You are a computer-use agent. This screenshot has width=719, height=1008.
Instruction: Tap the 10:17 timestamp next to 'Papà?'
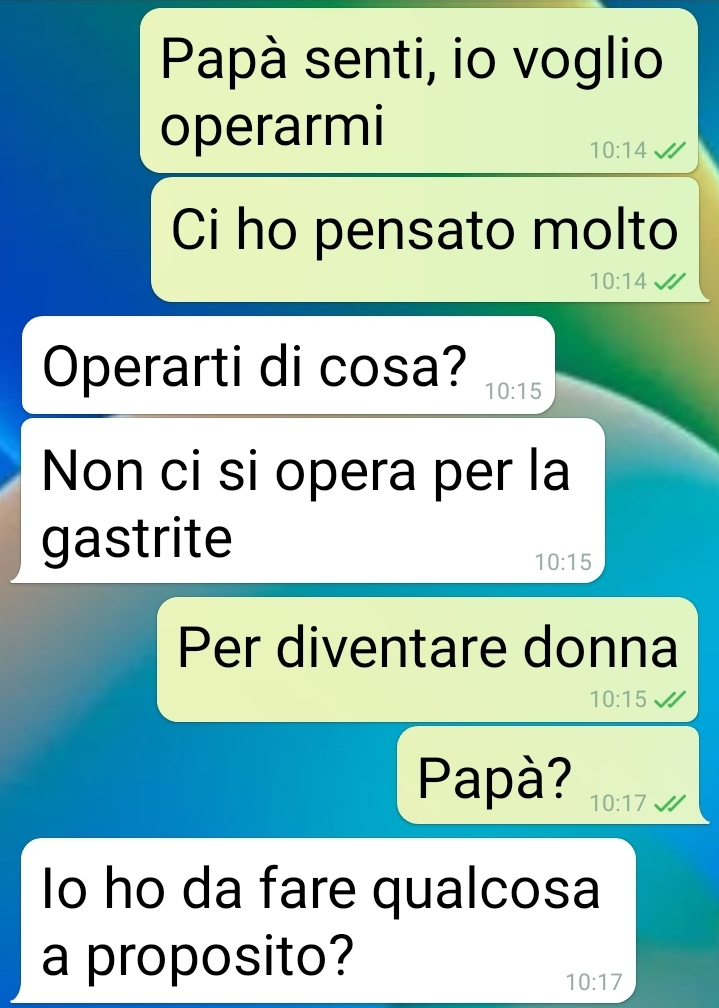tap(618, 803)
